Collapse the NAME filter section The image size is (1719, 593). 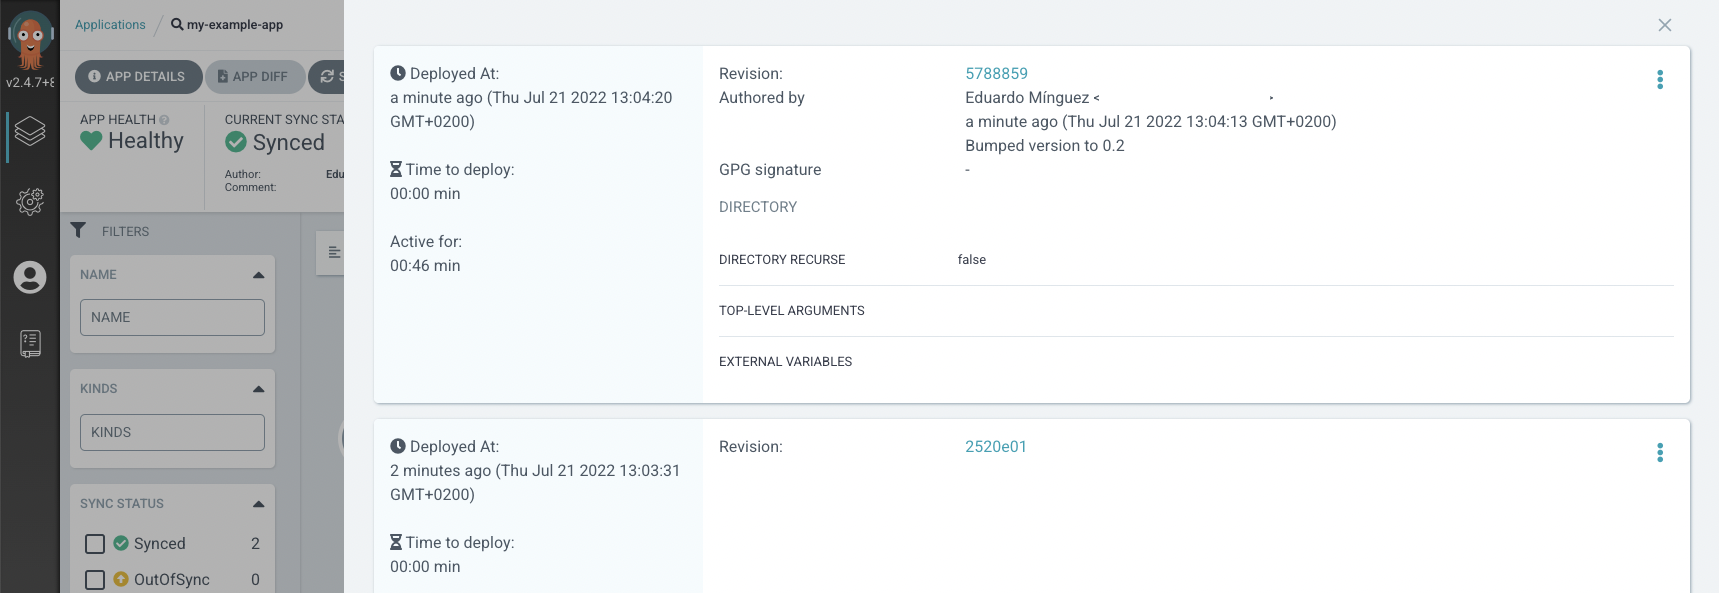(x=257, y=273)
